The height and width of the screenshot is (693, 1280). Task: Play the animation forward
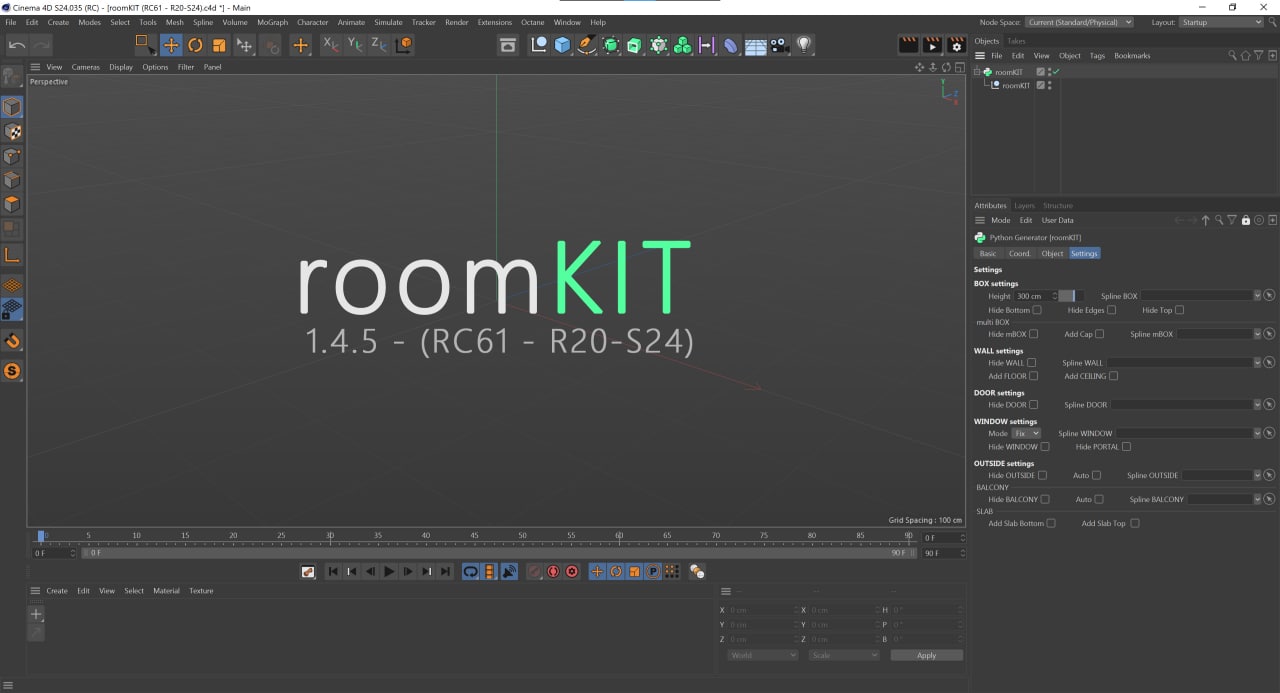pos(389,572)
